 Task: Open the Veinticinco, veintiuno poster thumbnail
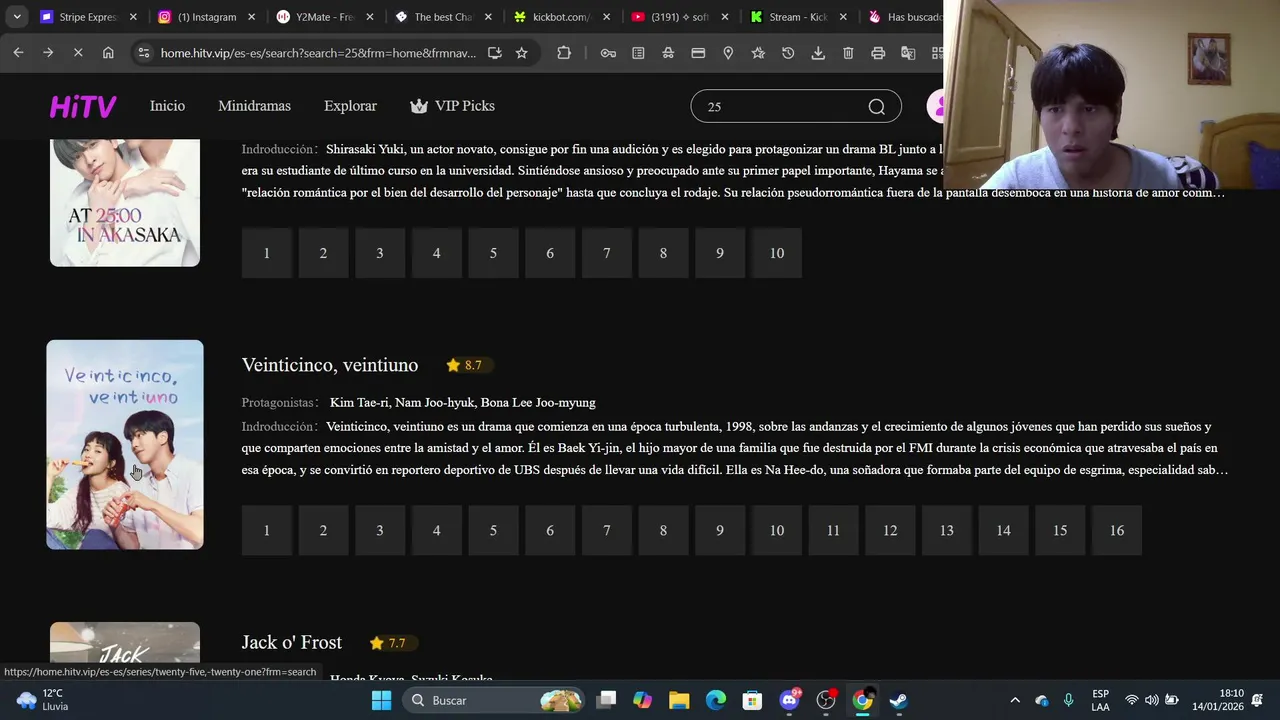125,445
